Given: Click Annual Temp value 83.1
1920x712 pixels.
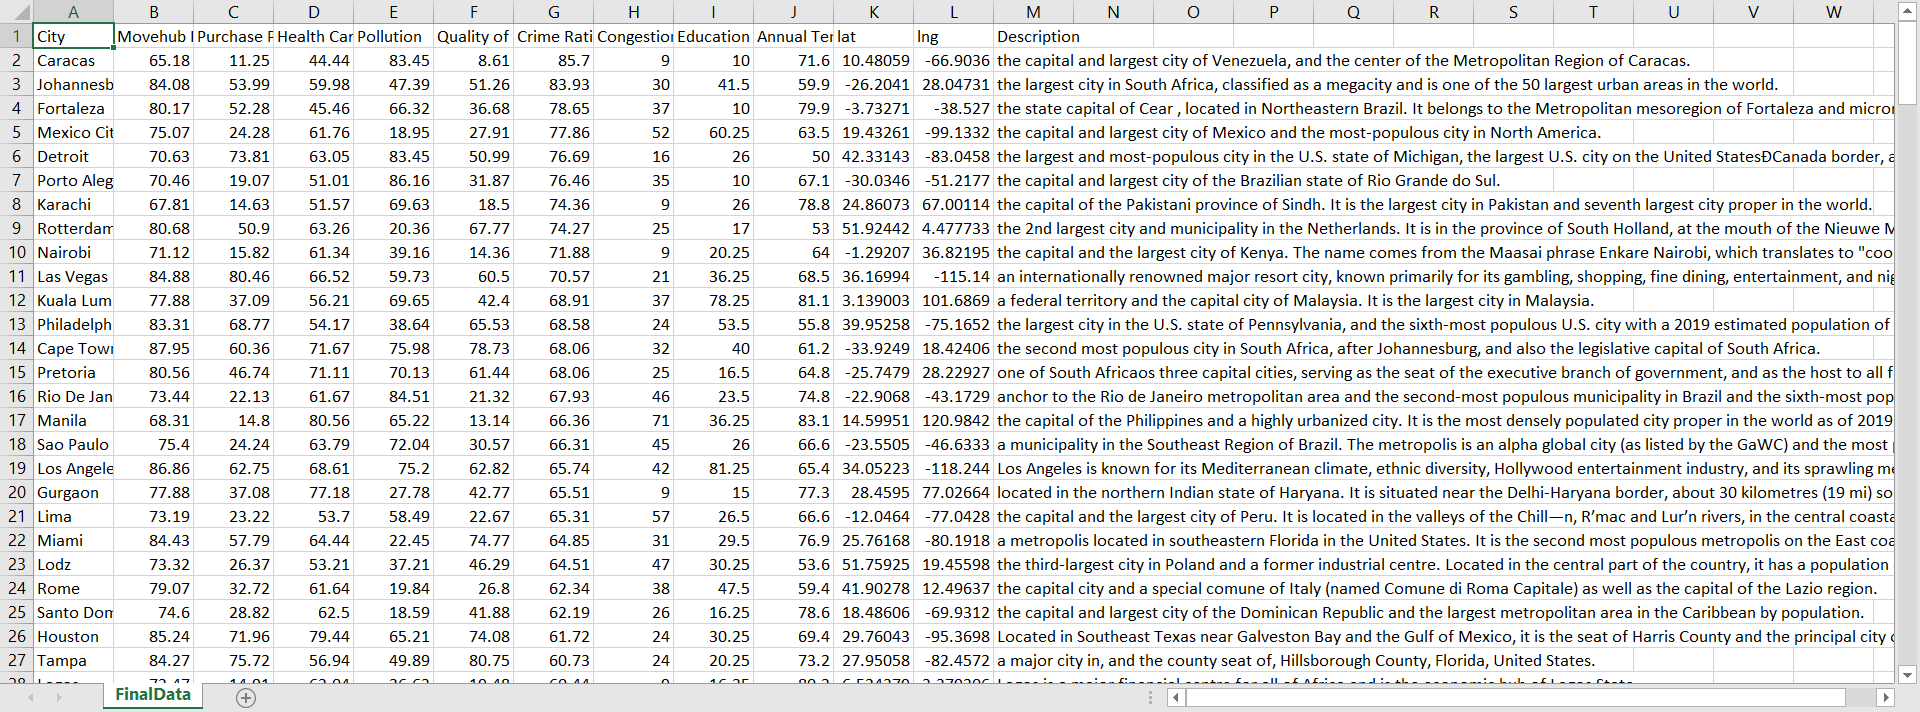Looking at the screenshot, I should coord(794,420).
